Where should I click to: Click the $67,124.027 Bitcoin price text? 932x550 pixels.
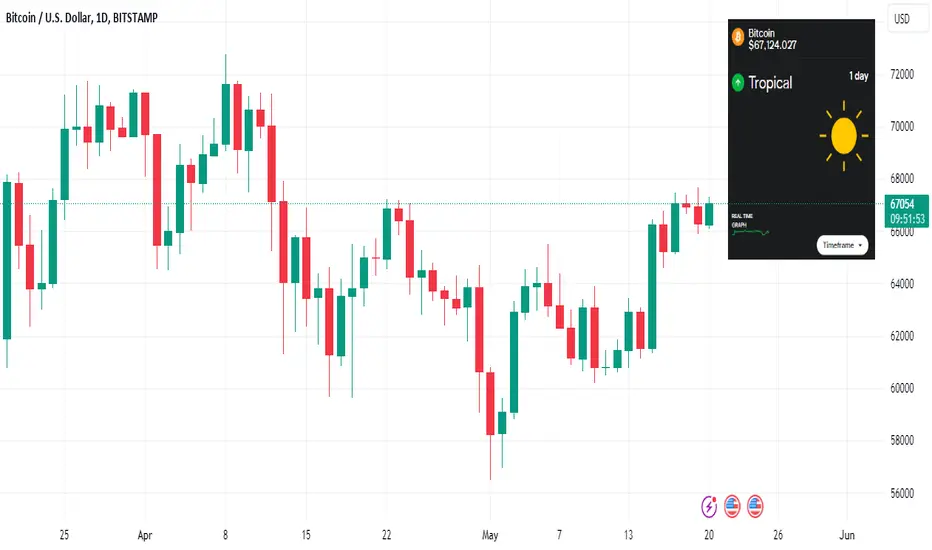pos(772,45)
